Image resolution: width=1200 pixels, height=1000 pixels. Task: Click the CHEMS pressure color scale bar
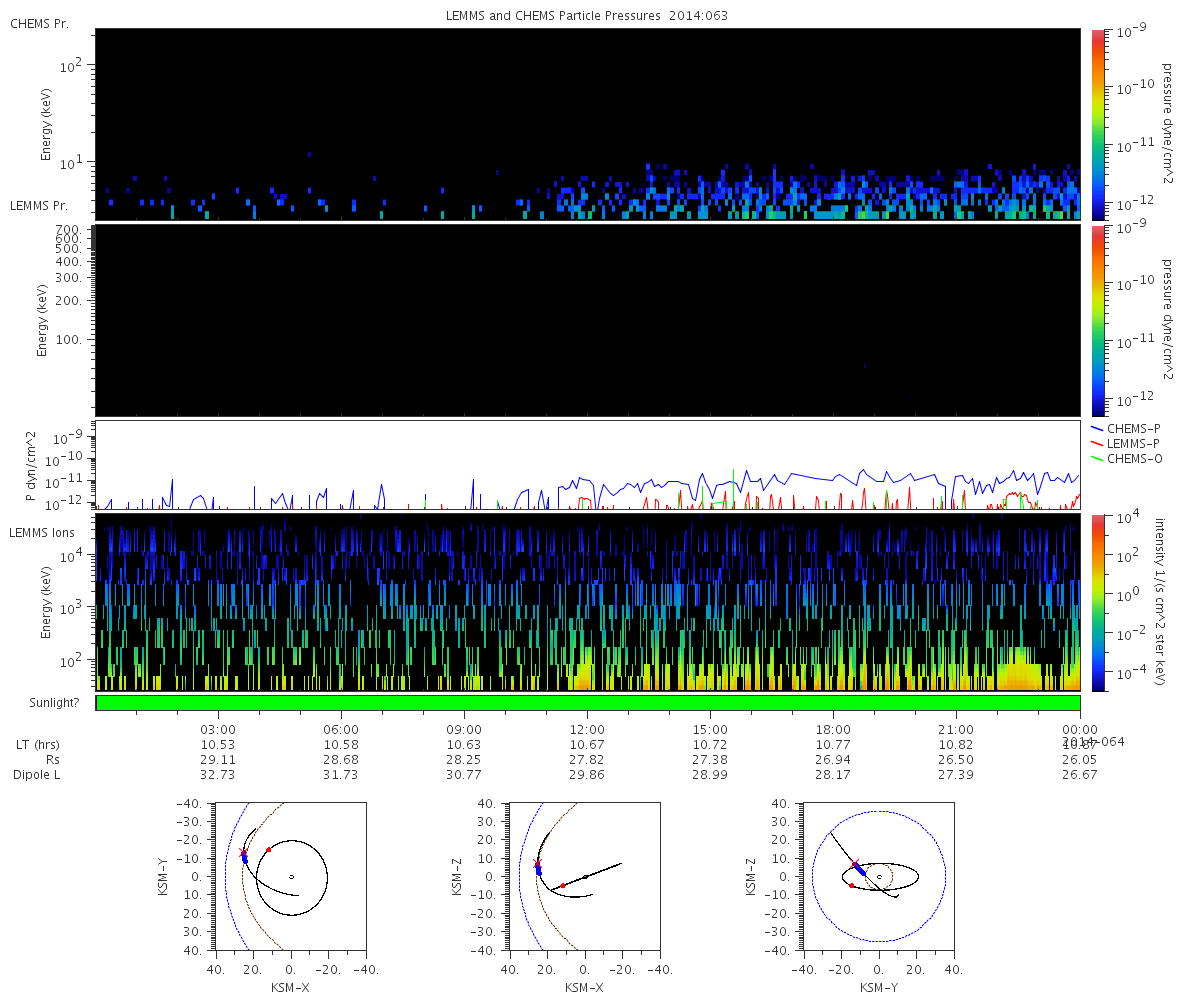(x=1098, y=124)
